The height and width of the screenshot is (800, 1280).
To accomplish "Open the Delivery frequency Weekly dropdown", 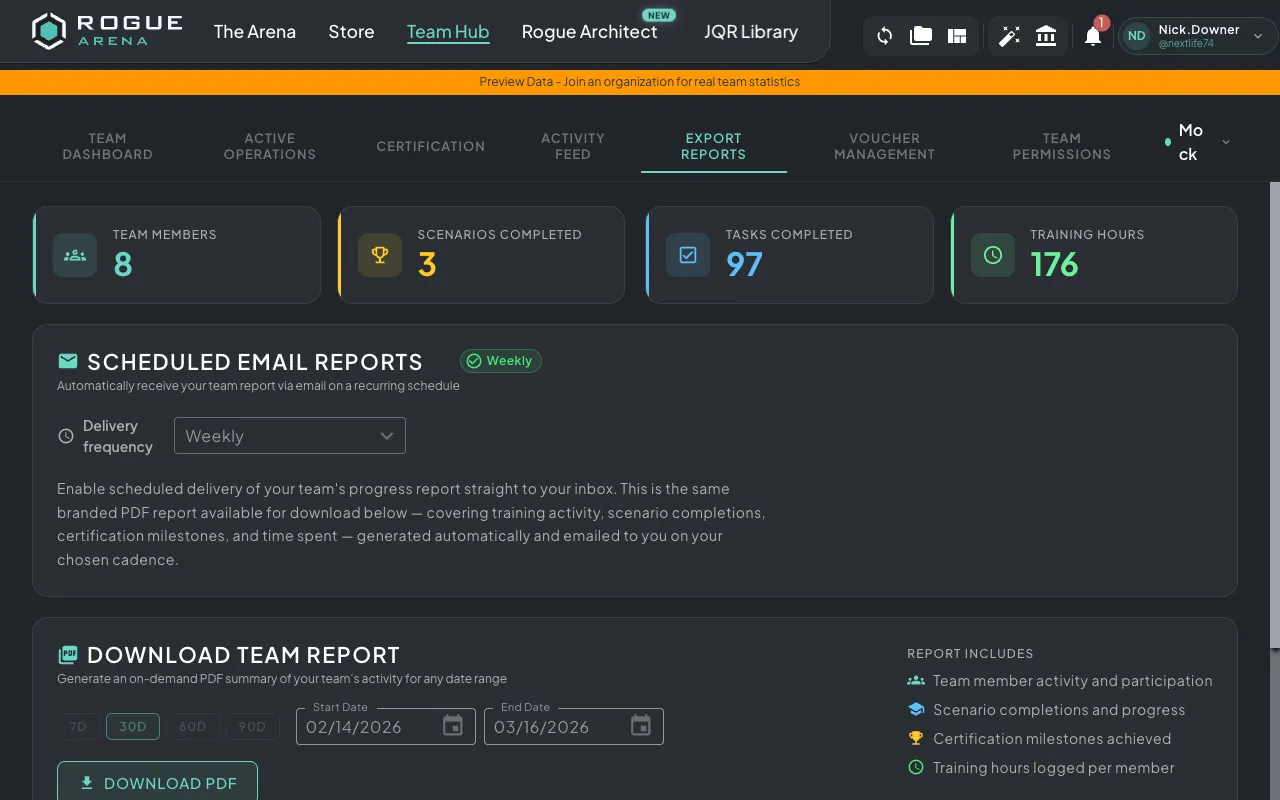I will pyautogui.click(x=289, y=435).
